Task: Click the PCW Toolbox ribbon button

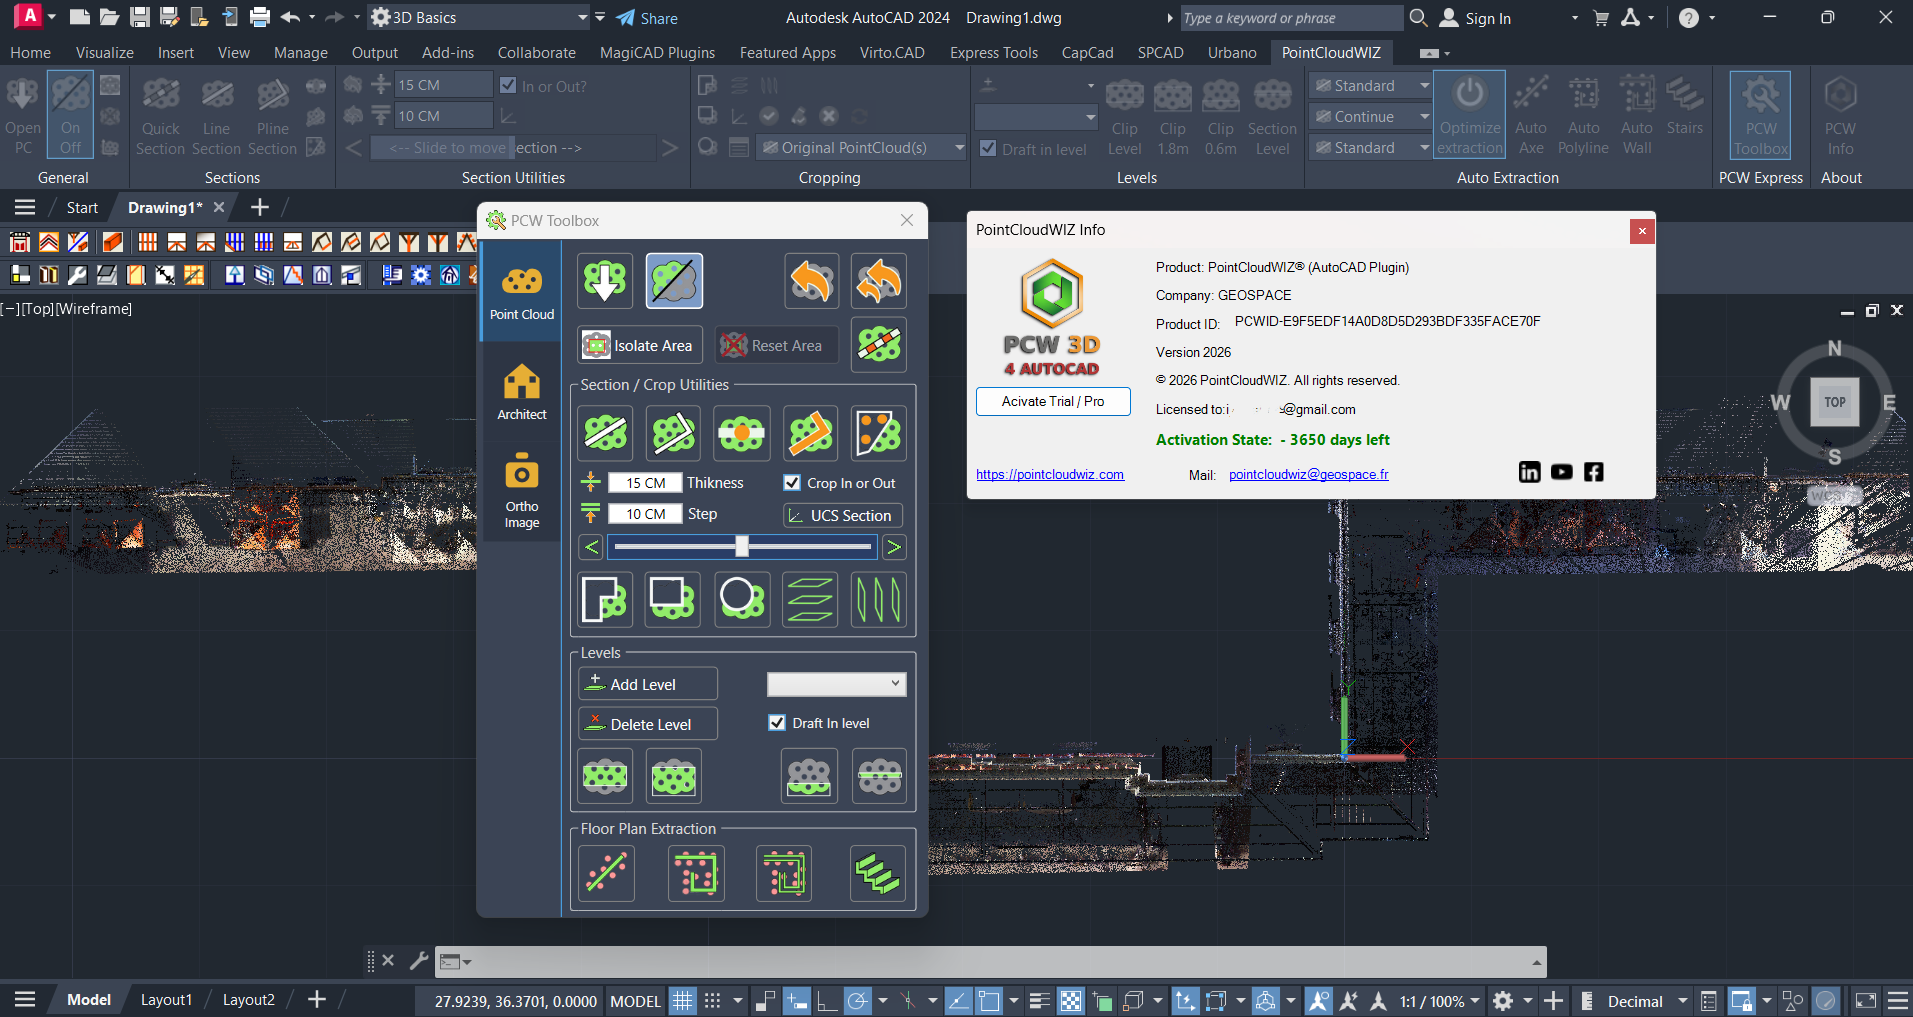Action: point(1760,115)
